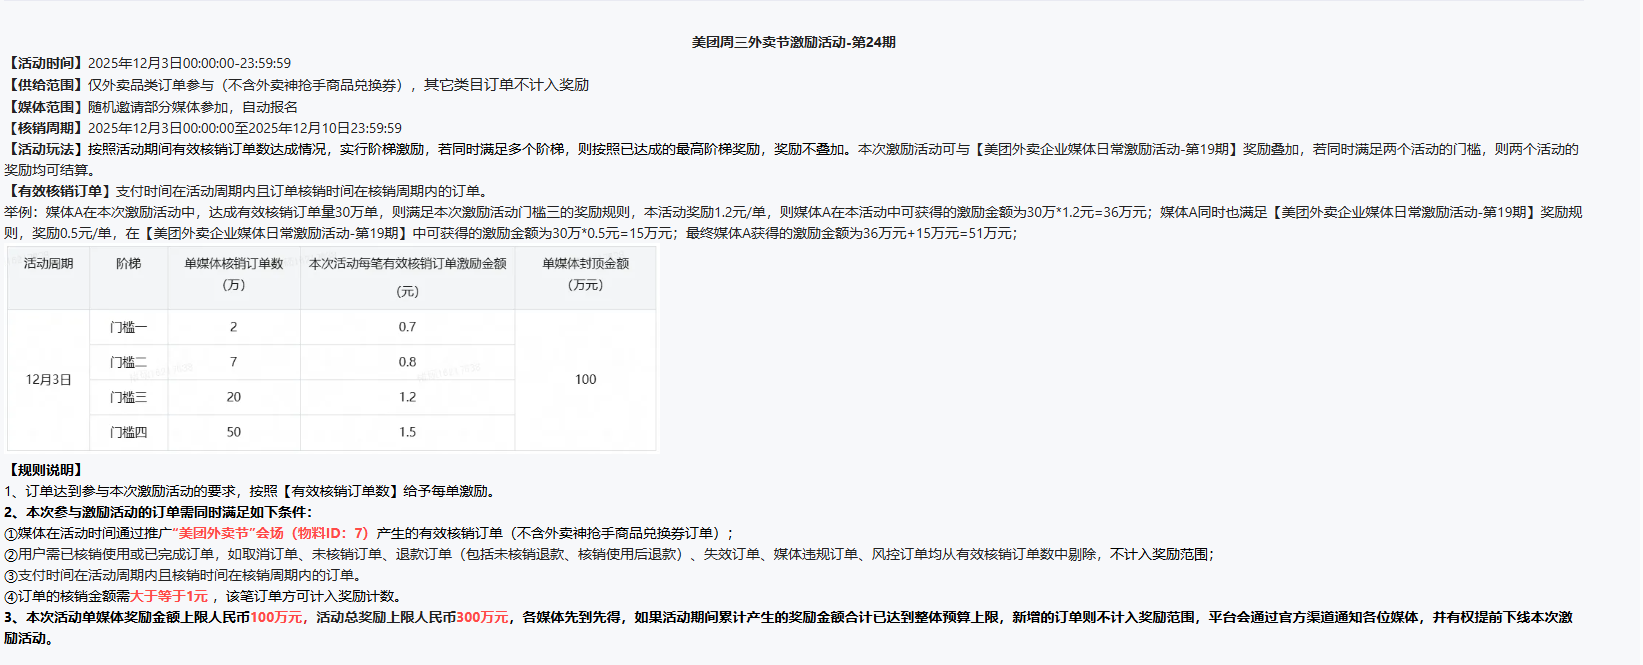Click the 门槛一 table cell
1643x665 pixels.
click(x=128, y=327)
